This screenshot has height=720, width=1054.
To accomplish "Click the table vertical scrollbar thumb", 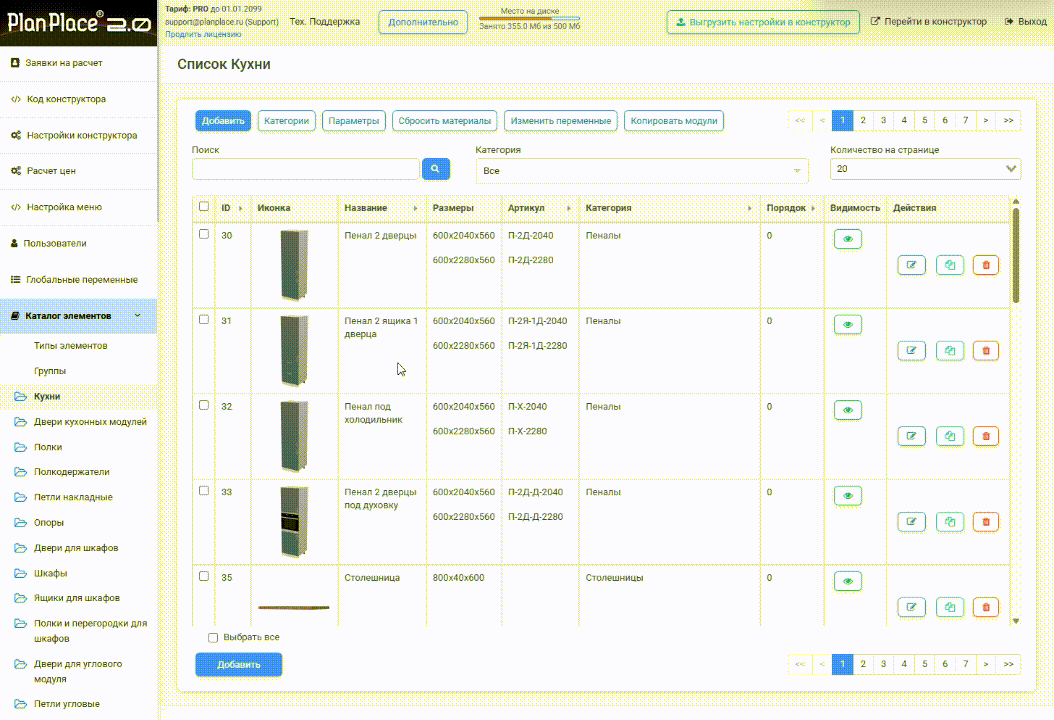I will pos(1016,255).
